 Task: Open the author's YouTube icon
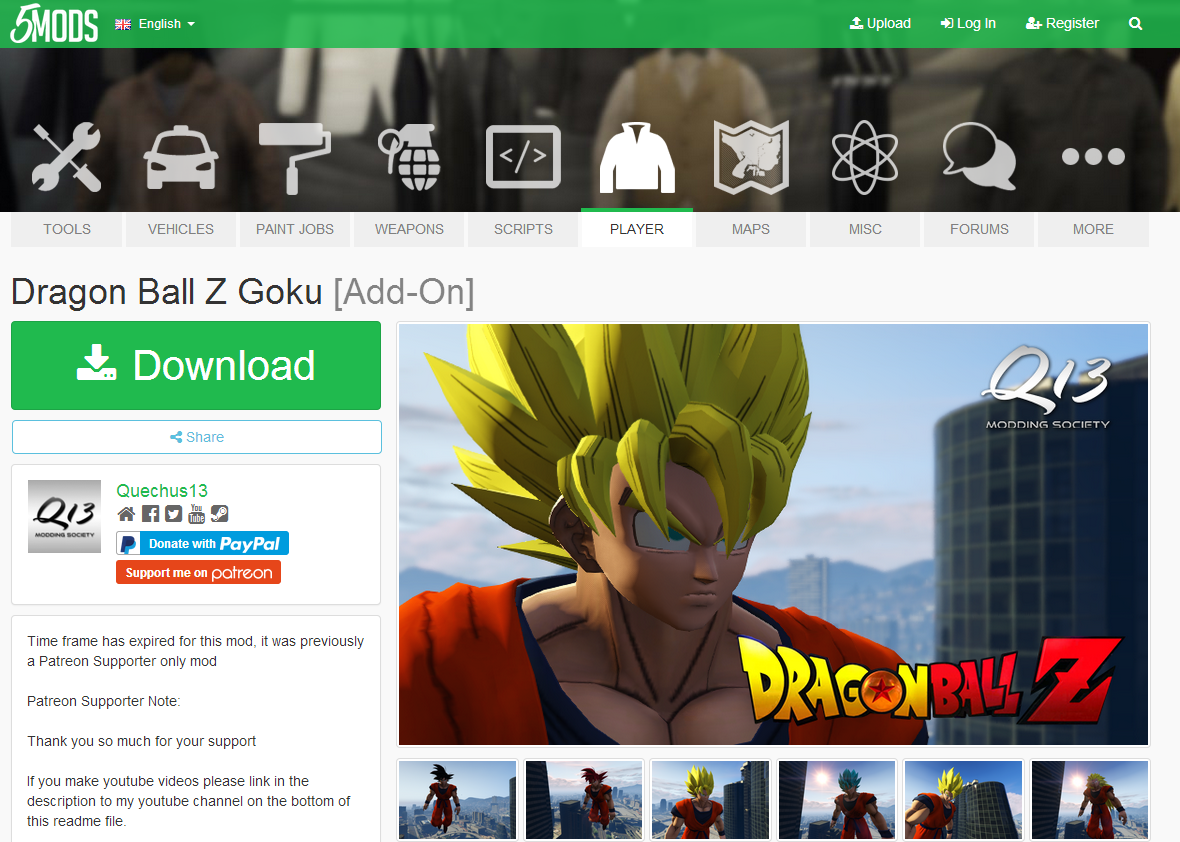(x=197, y=514)
